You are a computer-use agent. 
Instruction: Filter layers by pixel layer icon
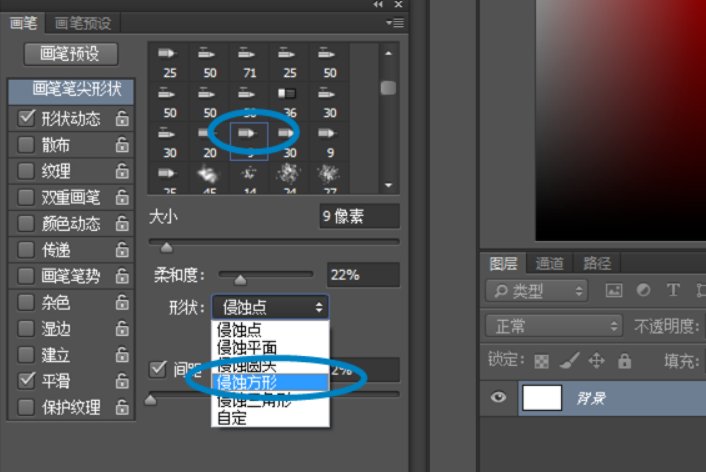[x=614, y=290]
